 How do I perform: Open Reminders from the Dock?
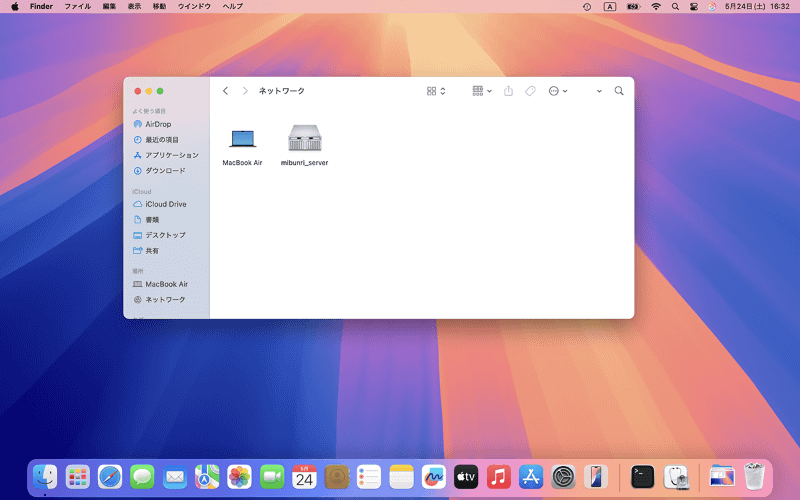pos(369,478)
